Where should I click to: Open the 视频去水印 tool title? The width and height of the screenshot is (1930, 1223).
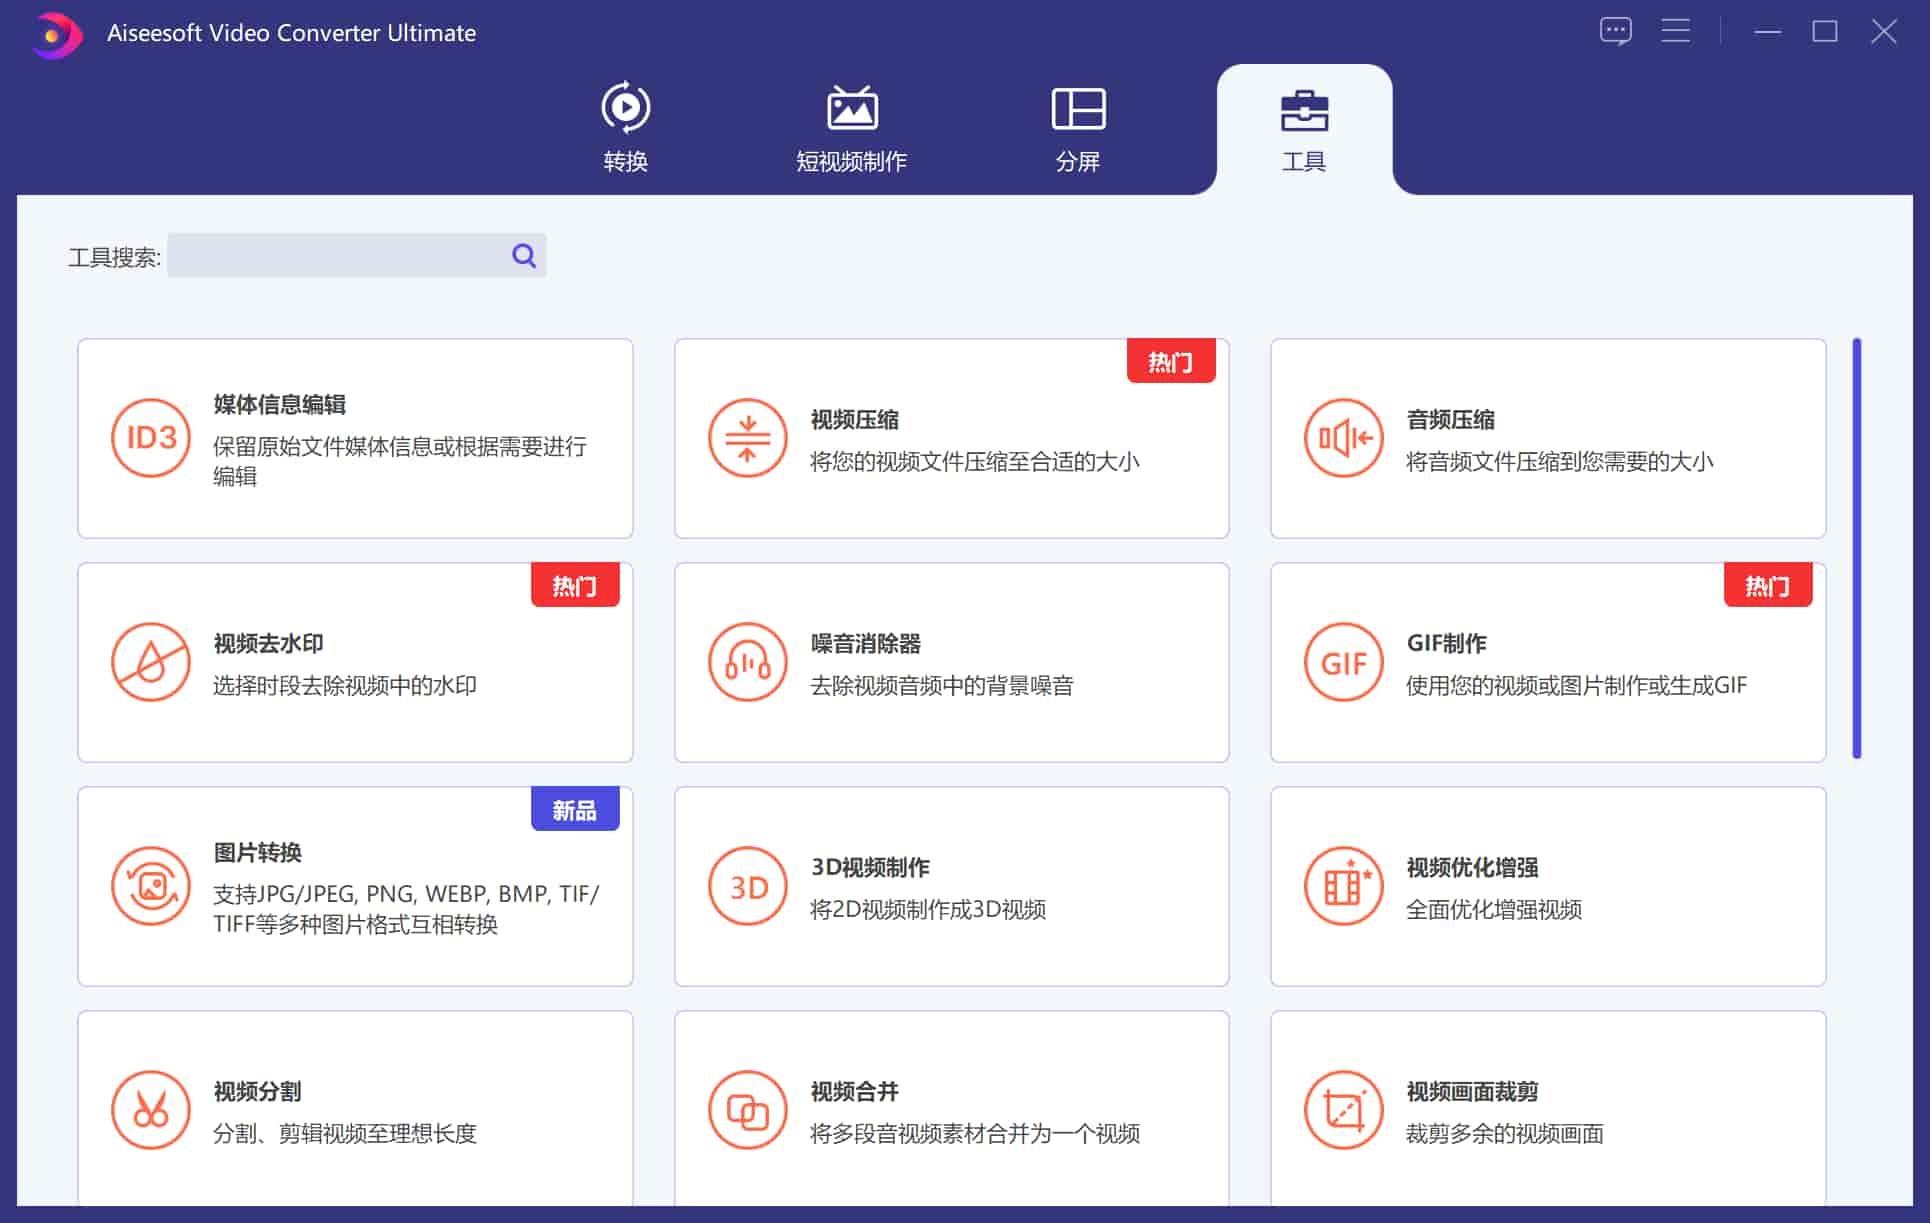pyautogui.click(x=269, y=643)
